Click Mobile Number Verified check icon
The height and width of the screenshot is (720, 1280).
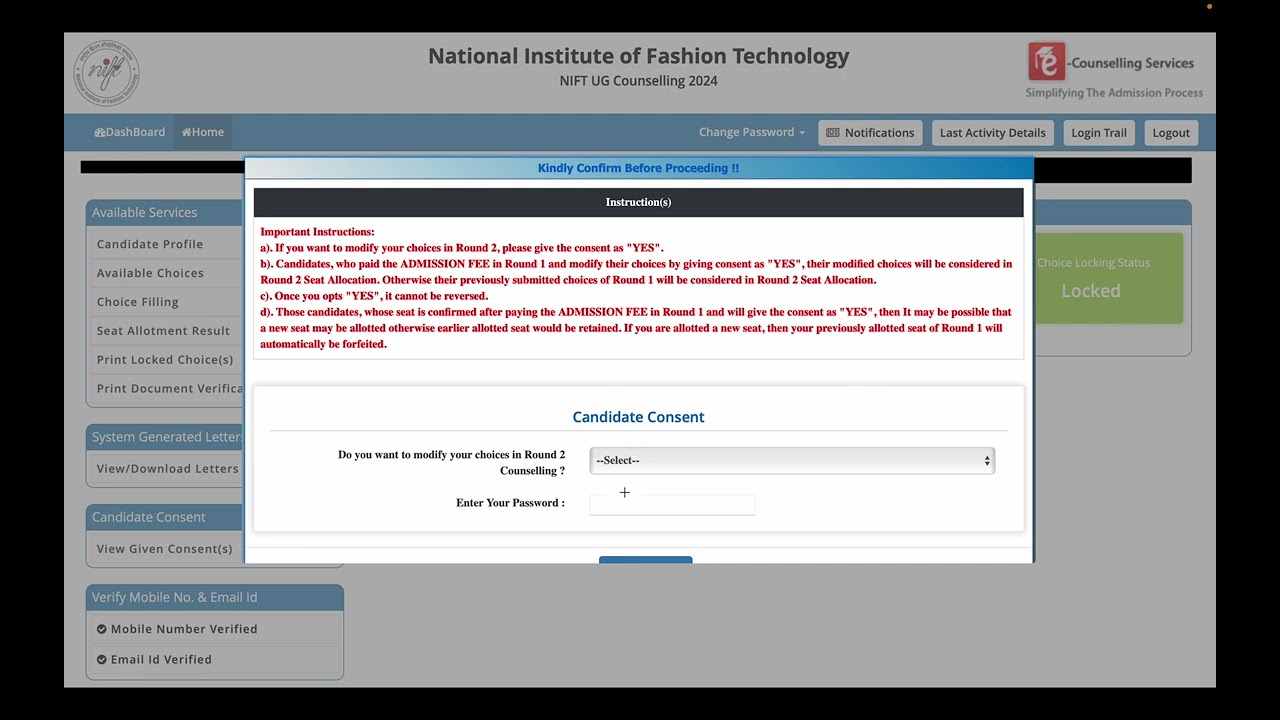coord(102,629)
